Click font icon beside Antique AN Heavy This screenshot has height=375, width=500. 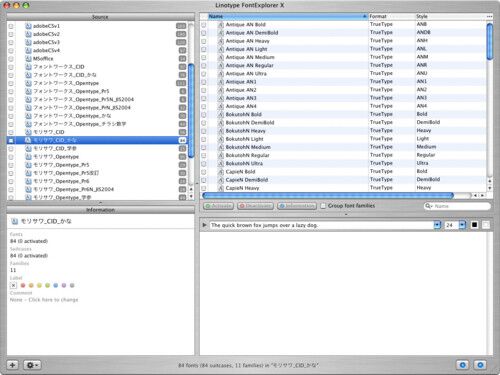tap(220, 41)
